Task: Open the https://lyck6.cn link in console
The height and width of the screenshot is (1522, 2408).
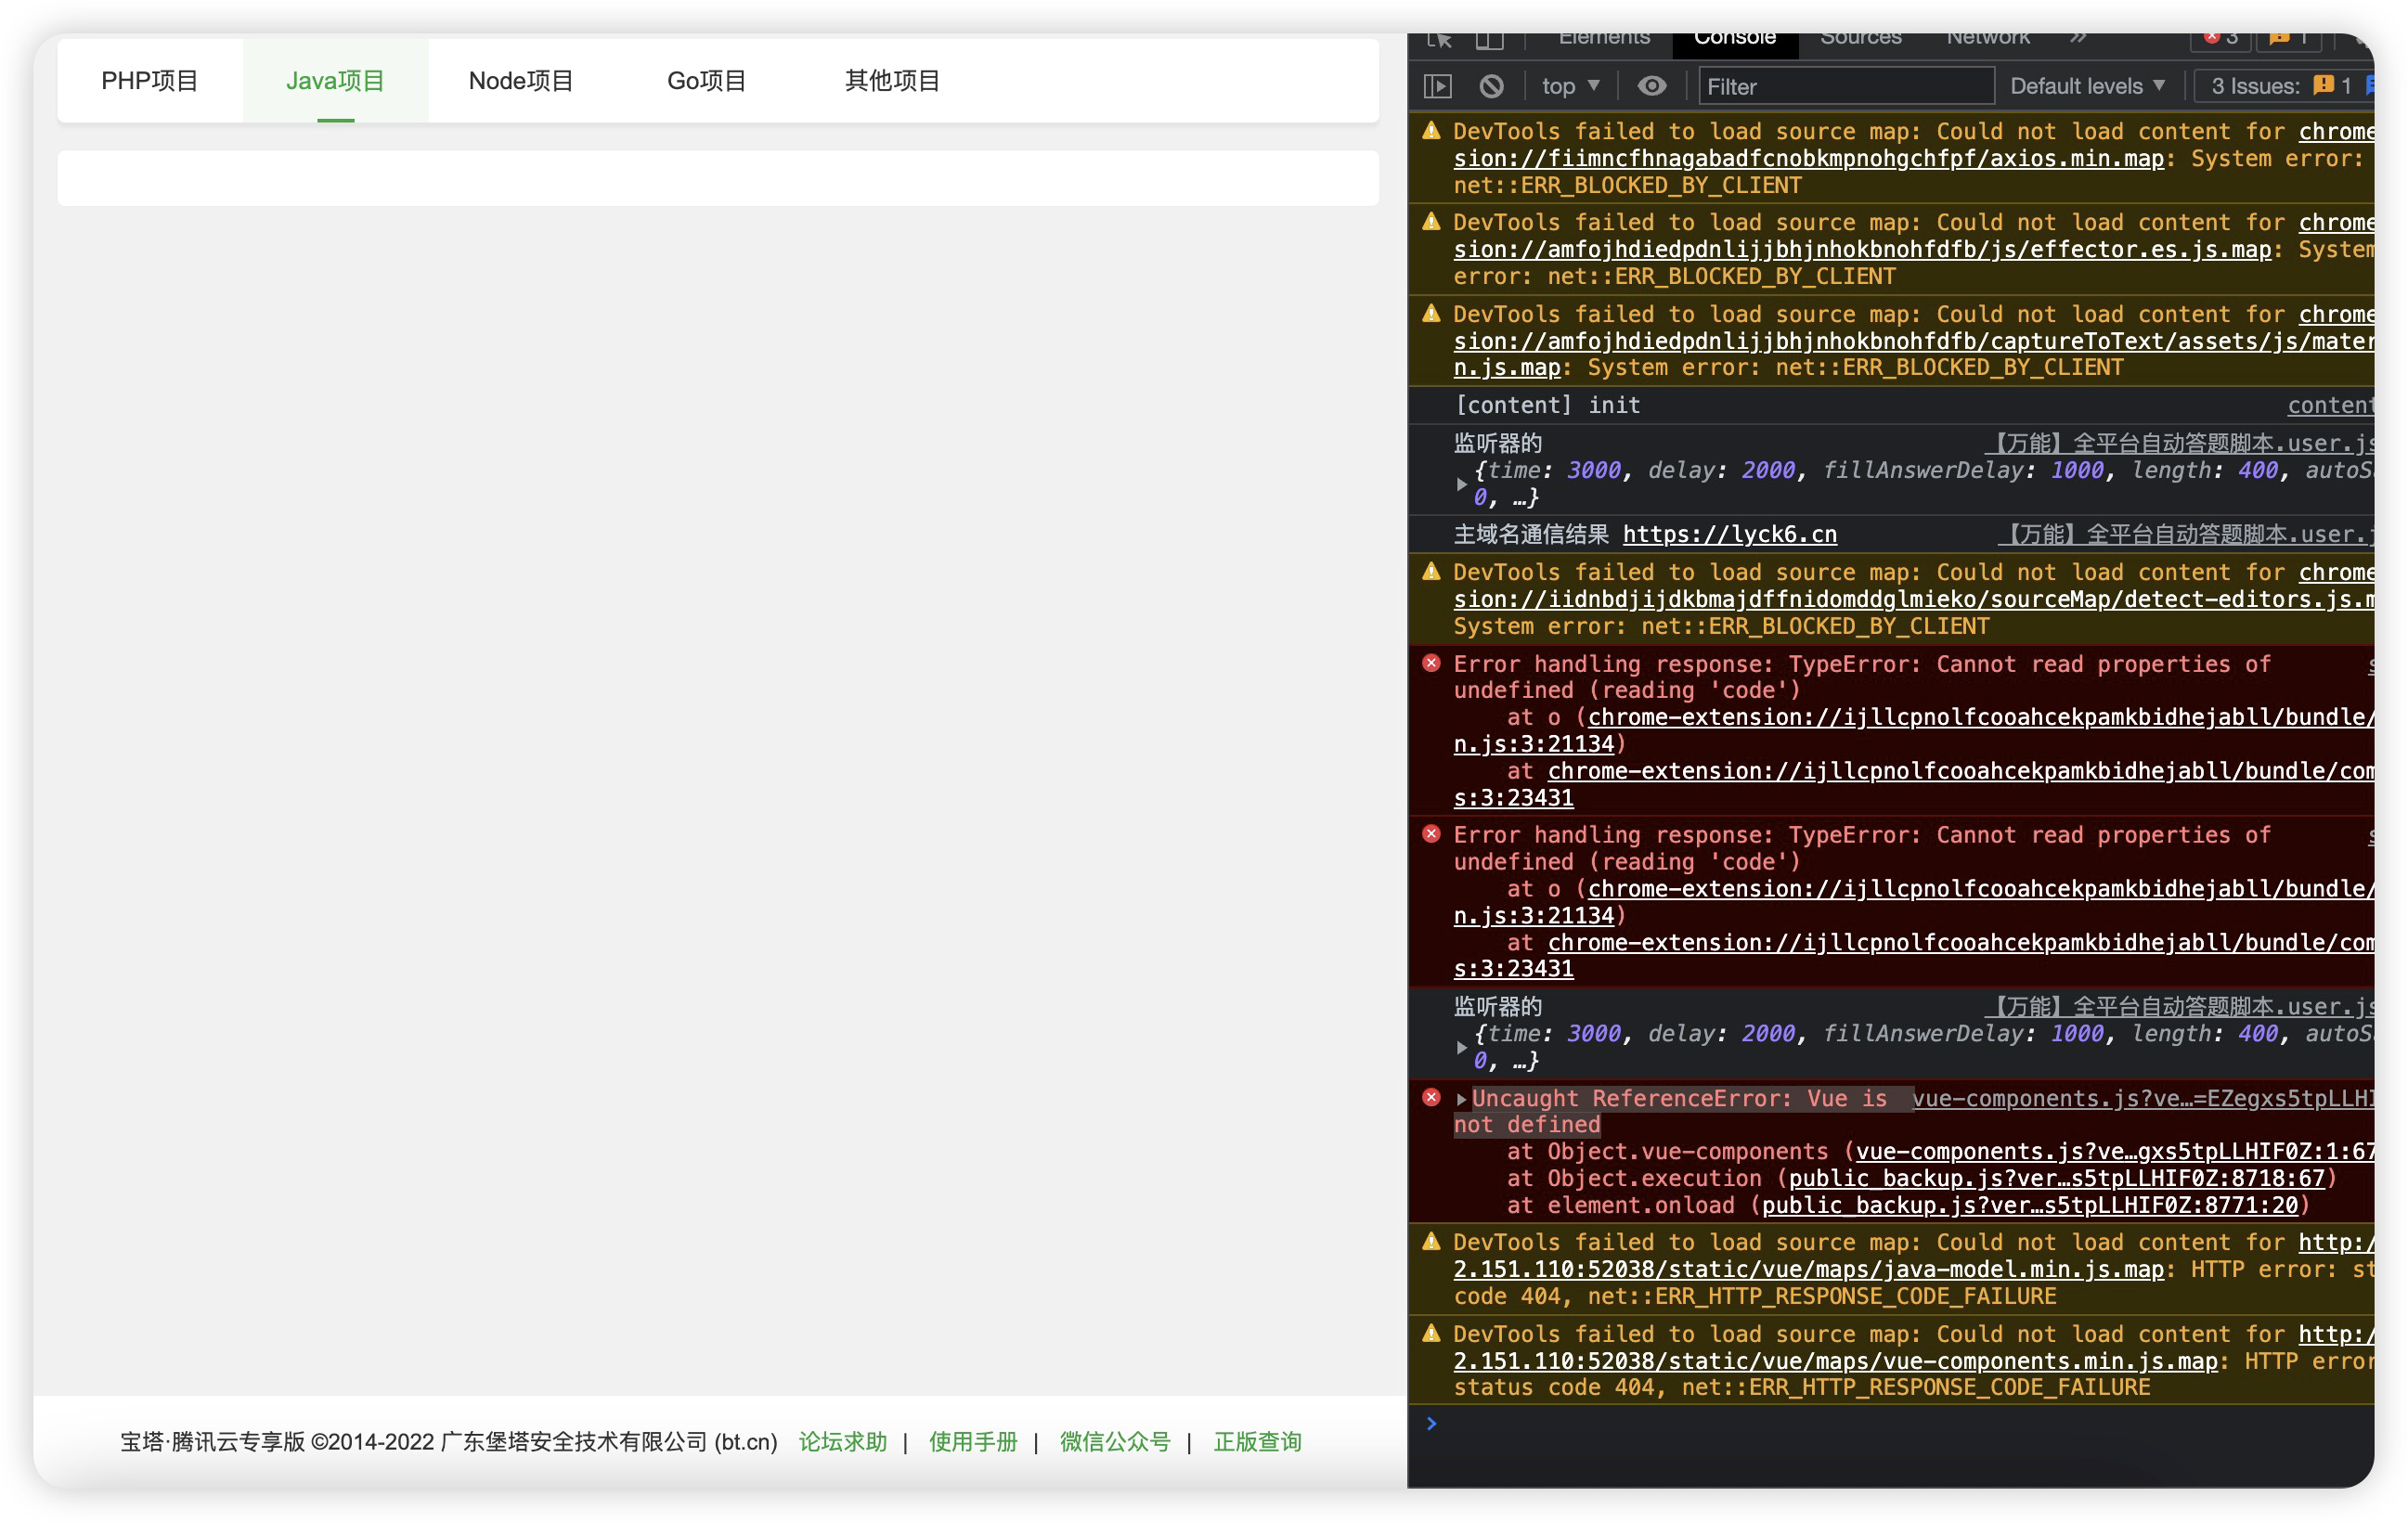Action: point(1729,534)
